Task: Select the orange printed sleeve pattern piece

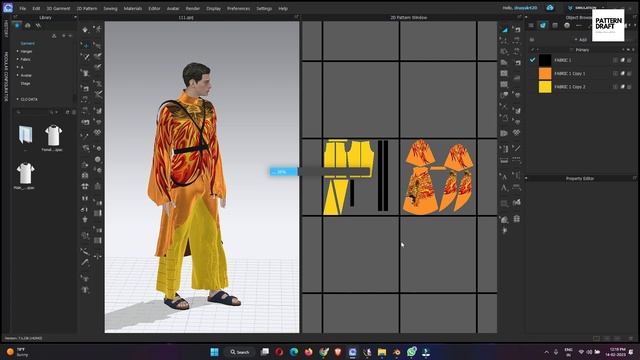Action: click(x=420, y=153)
